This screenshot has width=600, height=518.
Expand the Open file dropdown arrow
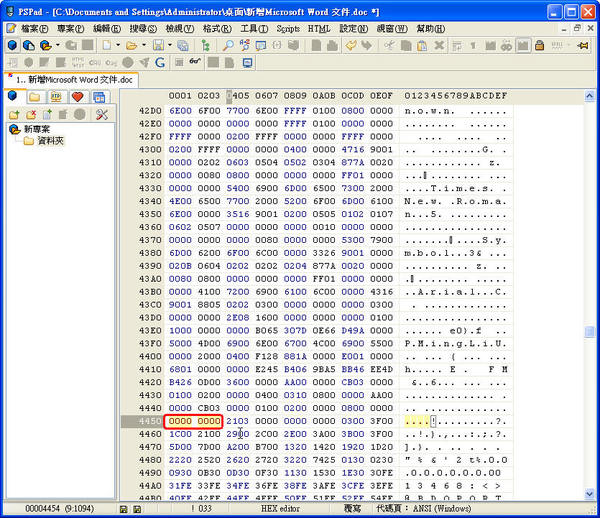click(x=143, y=46)
